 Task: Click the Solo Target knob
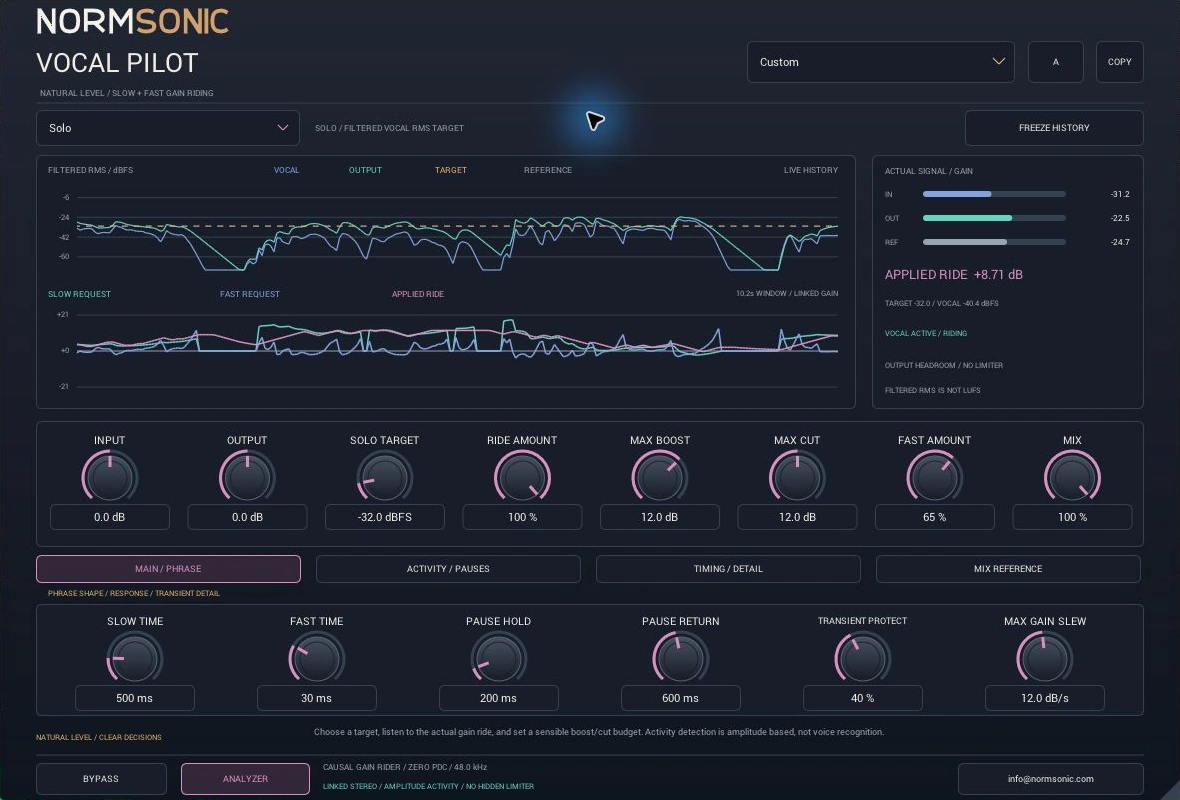click(x=385, y=476)
